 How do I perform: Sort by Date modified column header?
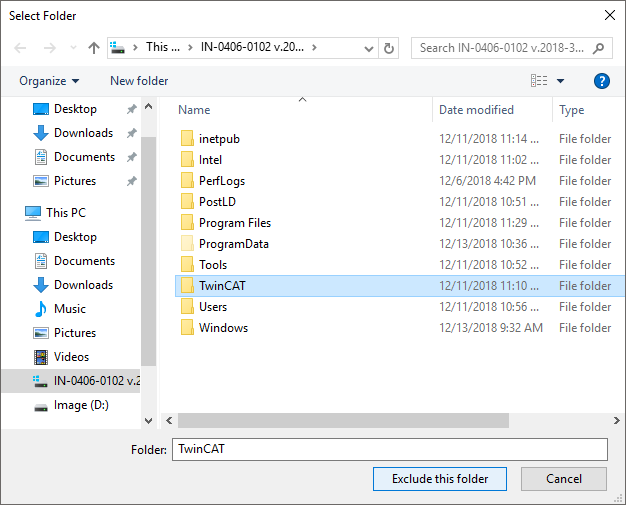(476, 110)
